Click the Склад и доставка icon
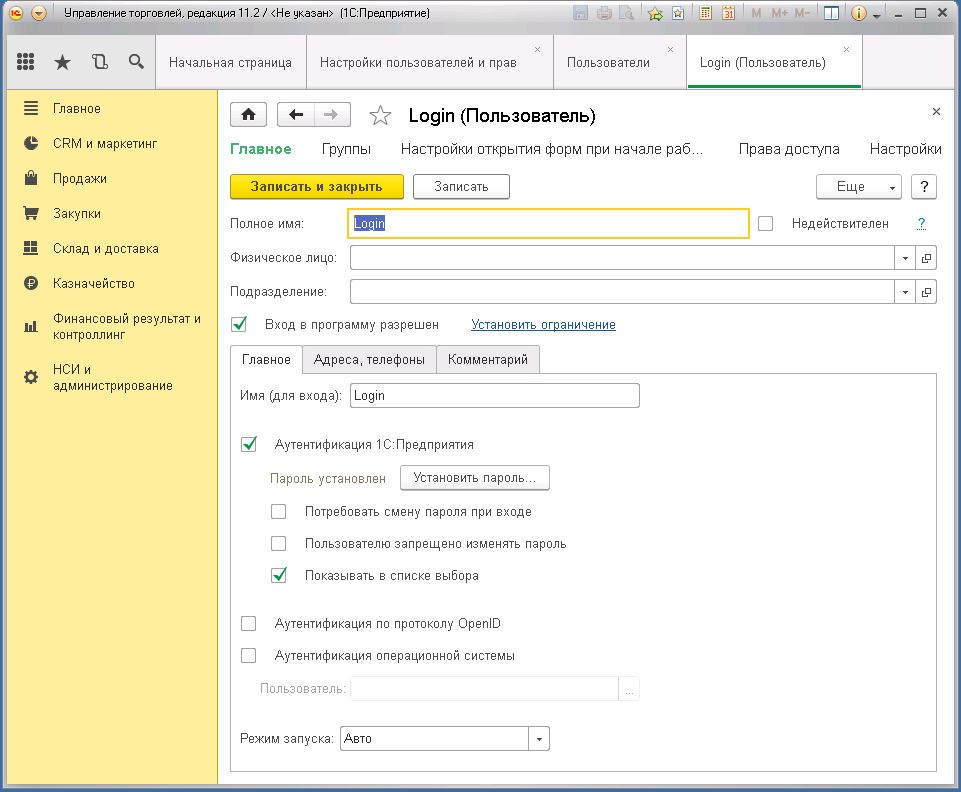The image size is (961, 792). 31,248
